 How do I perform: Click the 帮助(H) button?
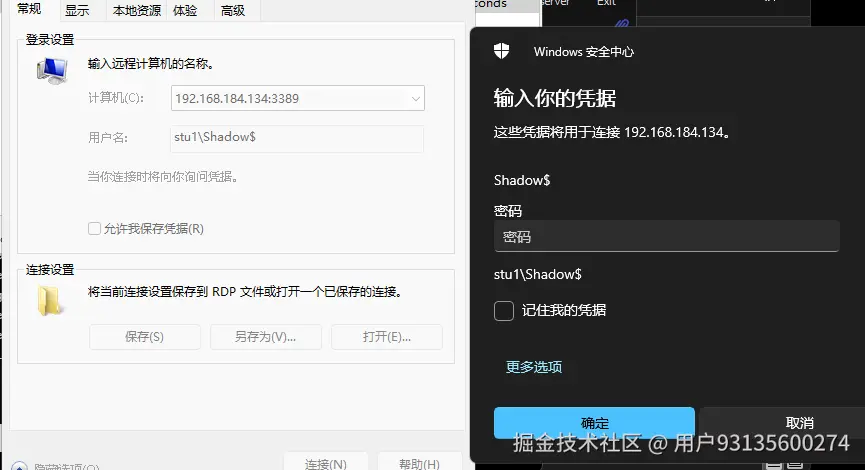pos(419,462)
